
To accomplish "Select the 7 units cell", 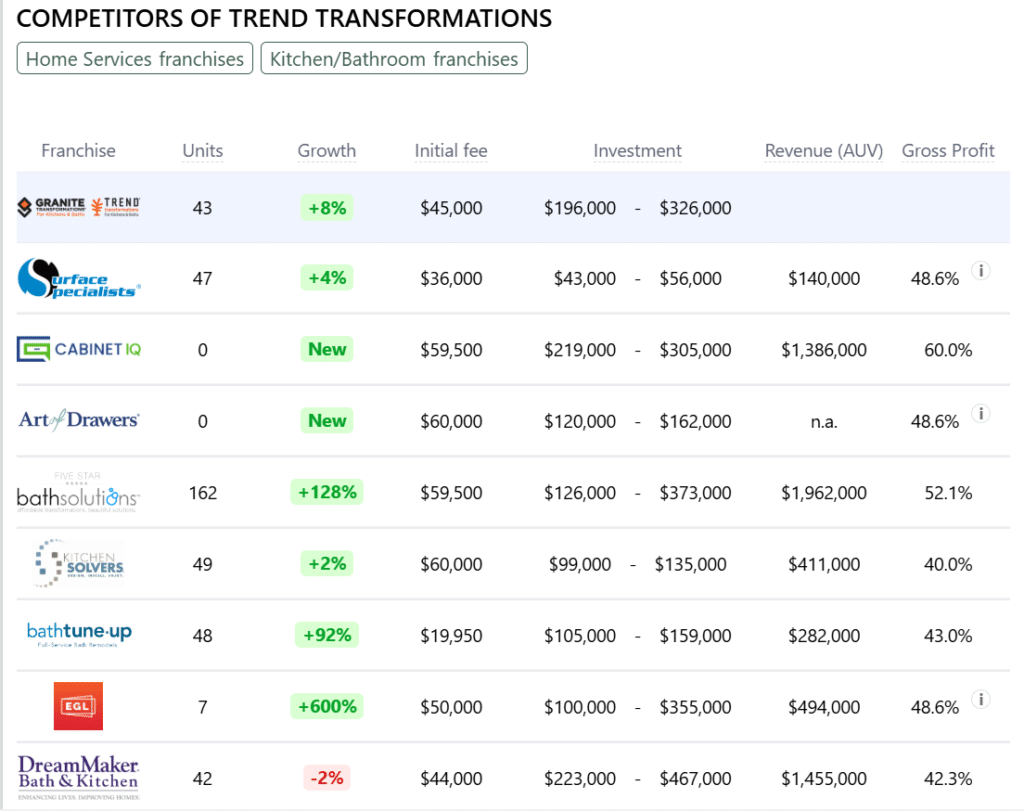I will coord(203,707).
